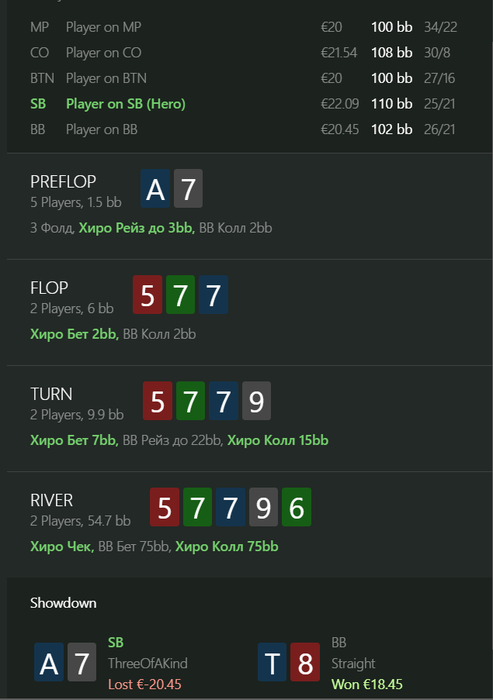Screen dimensions: 493x700
Task: Select the red 5 card on the FLOP
Action: [x=147, y=295]
